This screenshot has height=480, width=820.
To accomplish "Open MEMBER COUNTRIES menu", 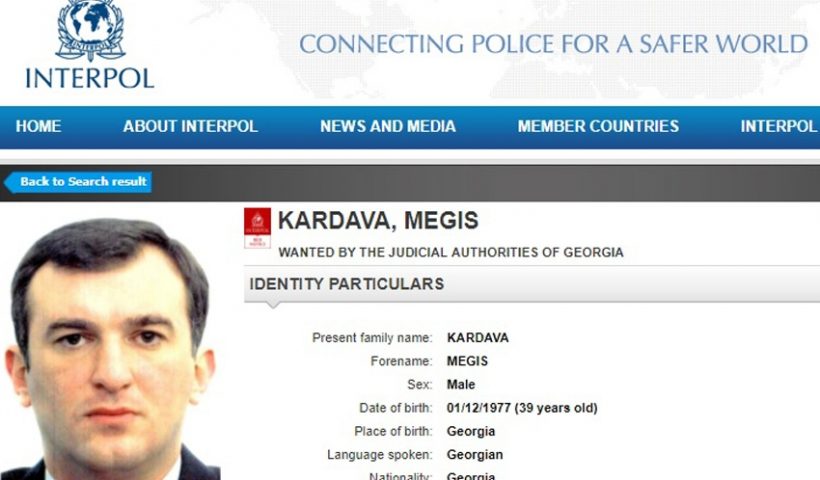I will point(598,127).
